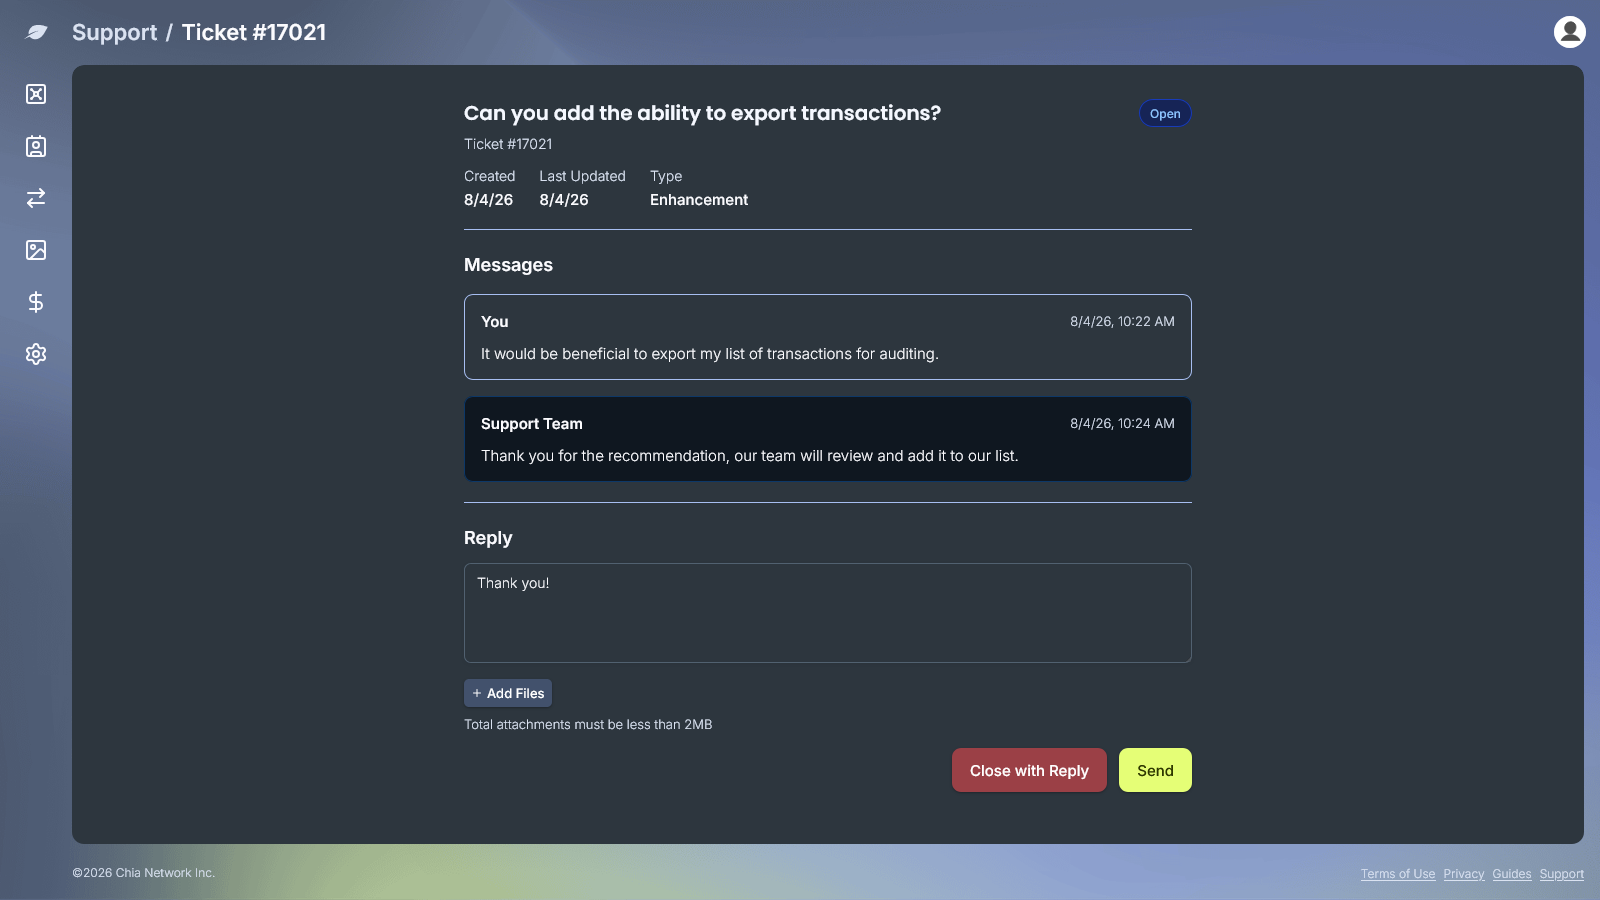
Task: Click the Created date value
Action: (488, 200)
